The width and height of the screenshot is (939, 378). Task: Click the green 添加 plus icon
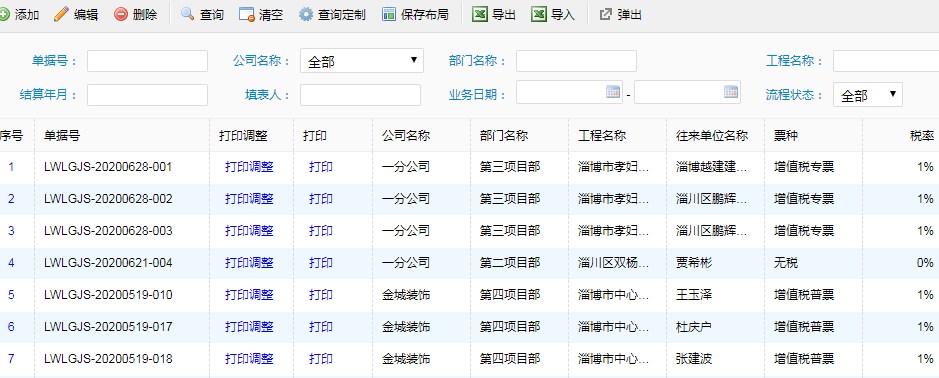[x=4, y=14]
